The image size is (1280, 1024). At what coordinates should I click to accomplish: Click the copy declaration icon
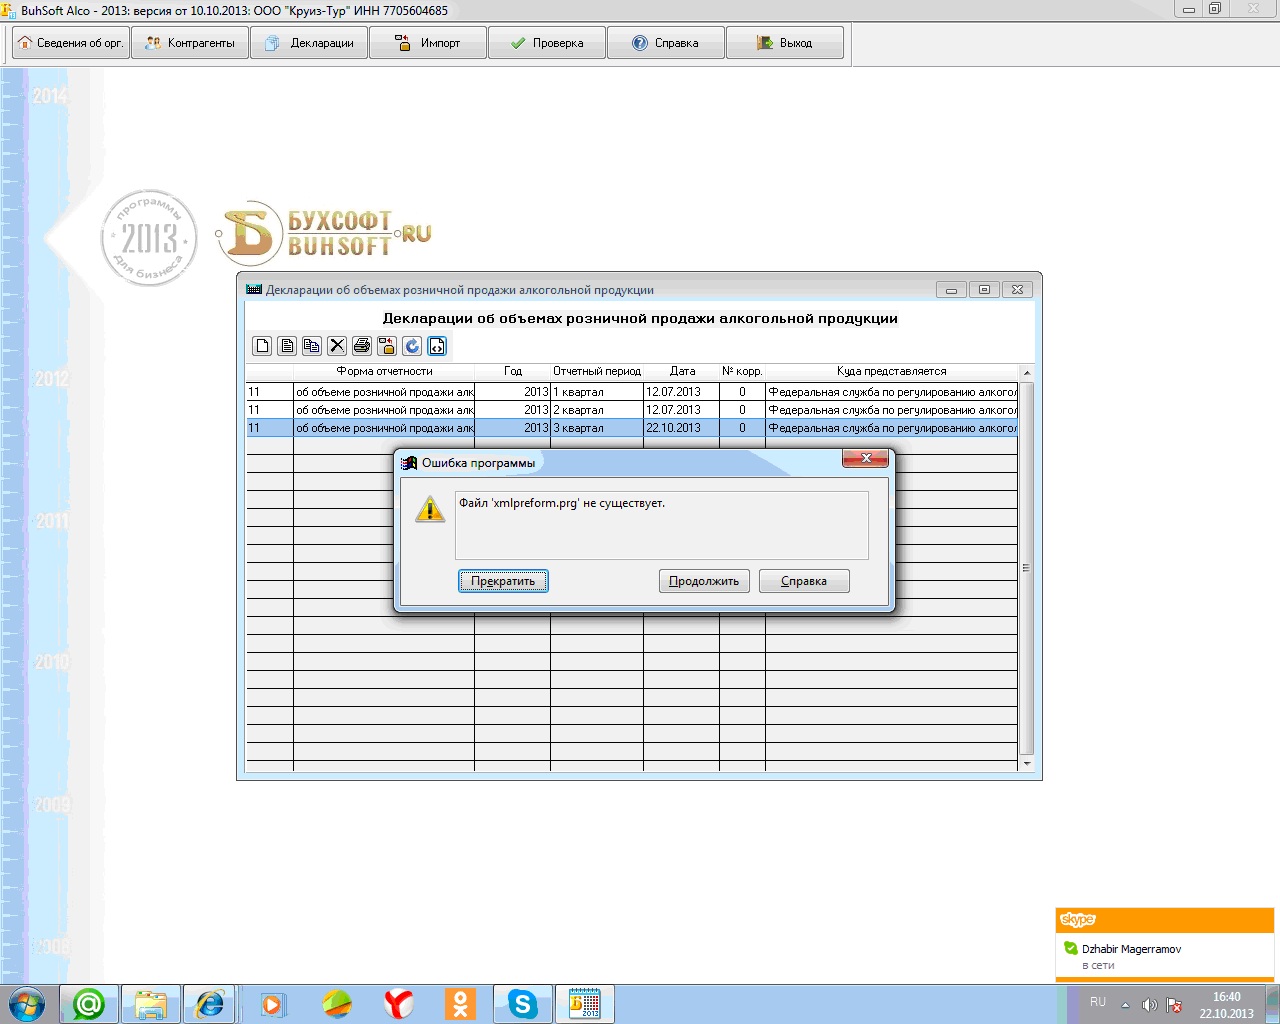coord(312,346)
